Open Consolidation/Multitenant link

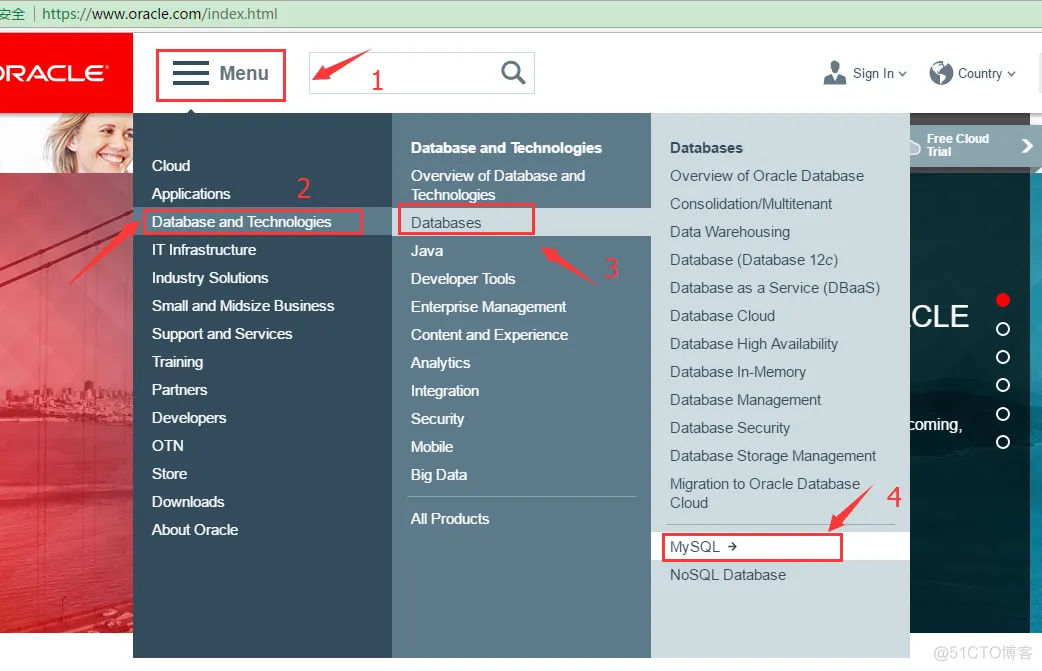(751, 203)
